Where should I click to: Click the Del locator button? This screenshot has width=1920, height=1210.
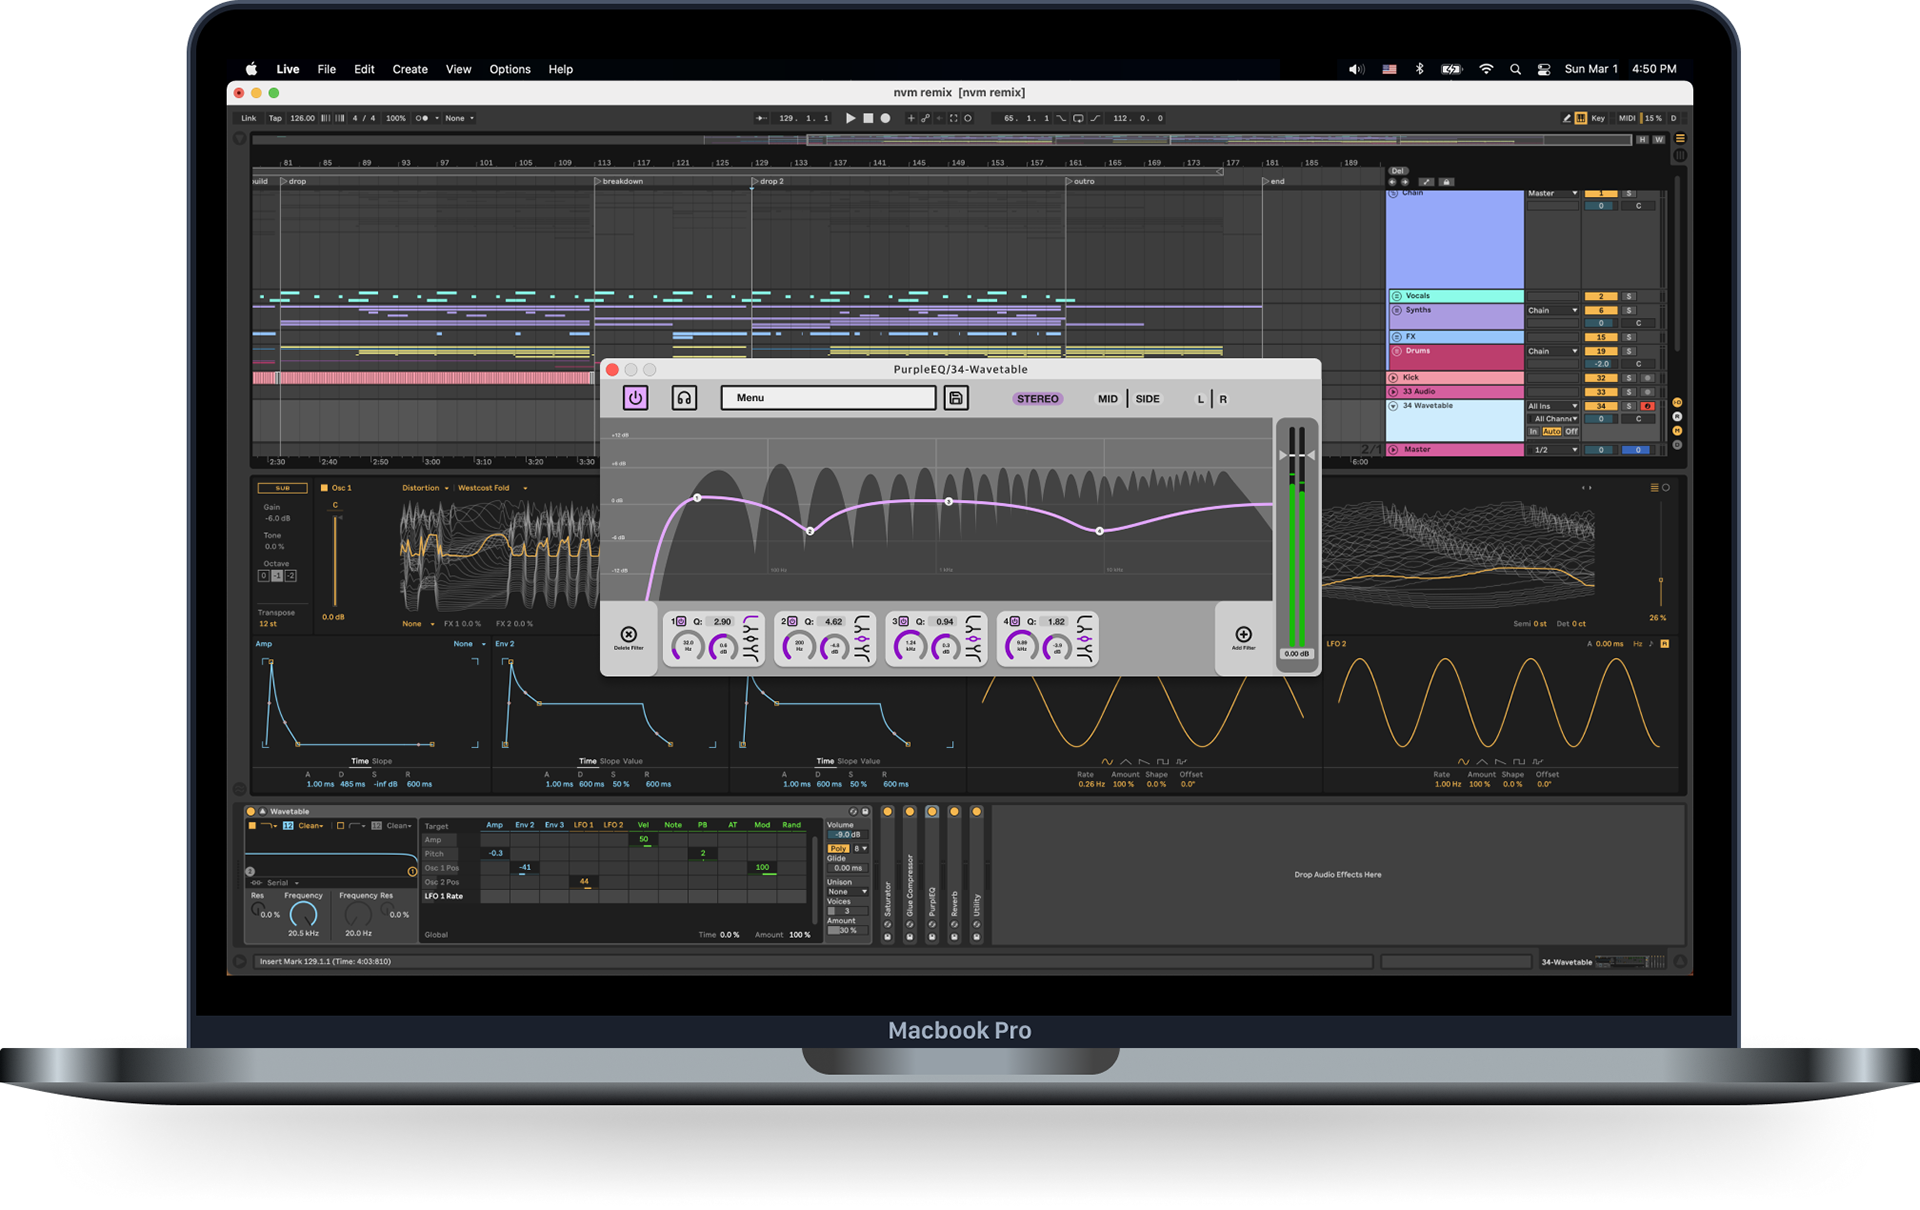1398,171
